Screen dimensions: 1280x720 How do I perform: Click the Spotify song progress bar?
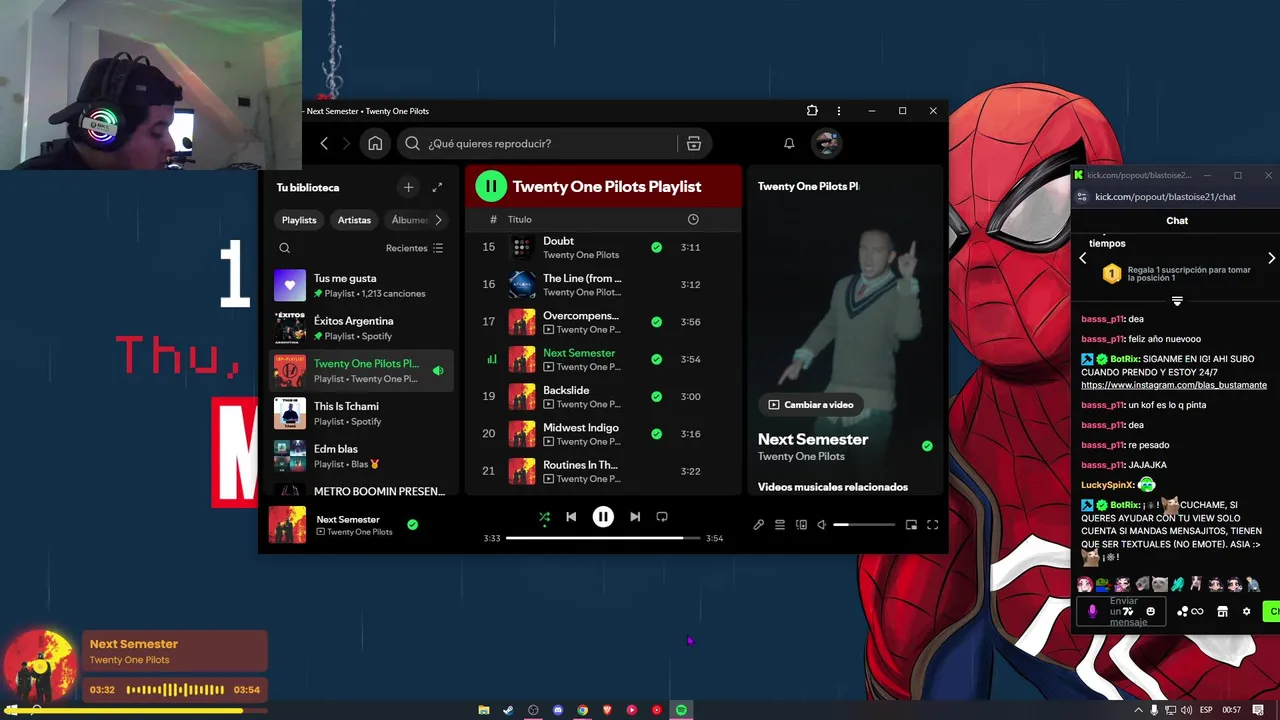pos(602,538)
